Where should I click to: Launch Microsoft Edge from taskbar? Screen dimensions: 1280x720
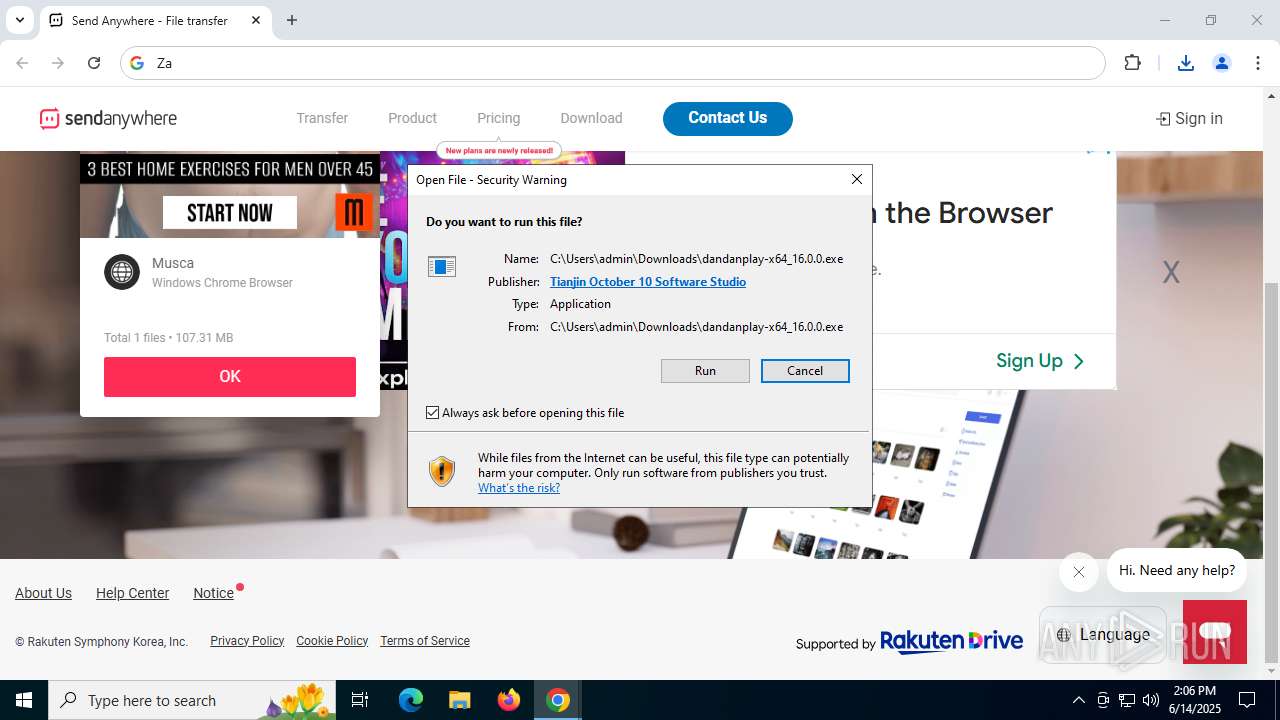click(x=411, y=700)
